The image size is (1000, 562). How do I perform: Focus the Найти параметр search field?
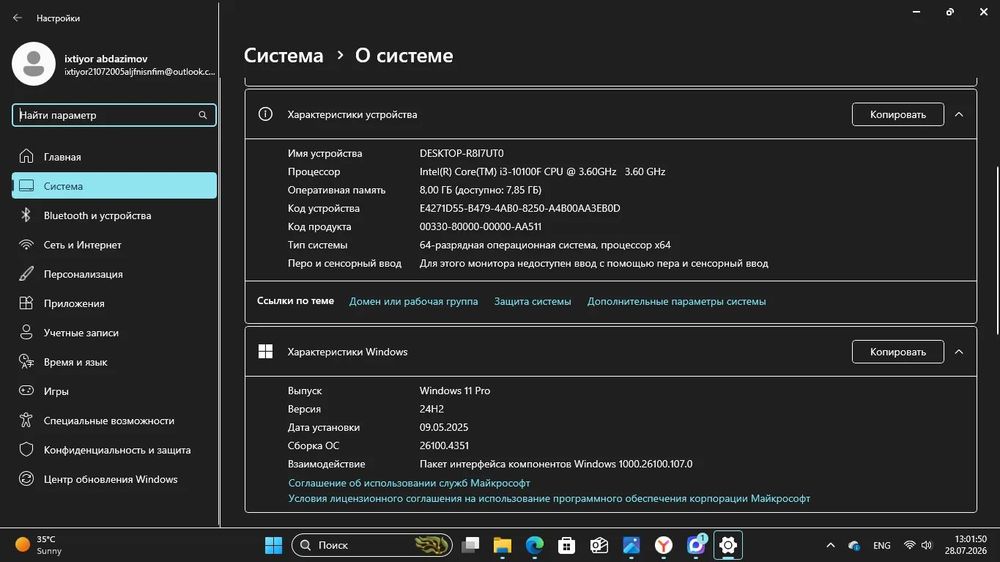click(114, 115)
